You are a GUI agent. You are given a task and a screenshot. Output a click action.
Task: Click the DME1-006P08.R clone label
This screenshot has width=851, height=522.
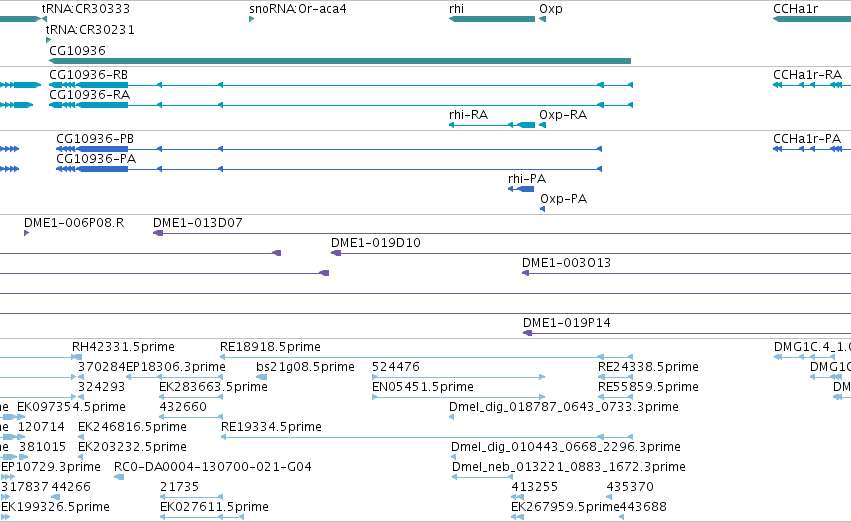click(x=74, y=222)
